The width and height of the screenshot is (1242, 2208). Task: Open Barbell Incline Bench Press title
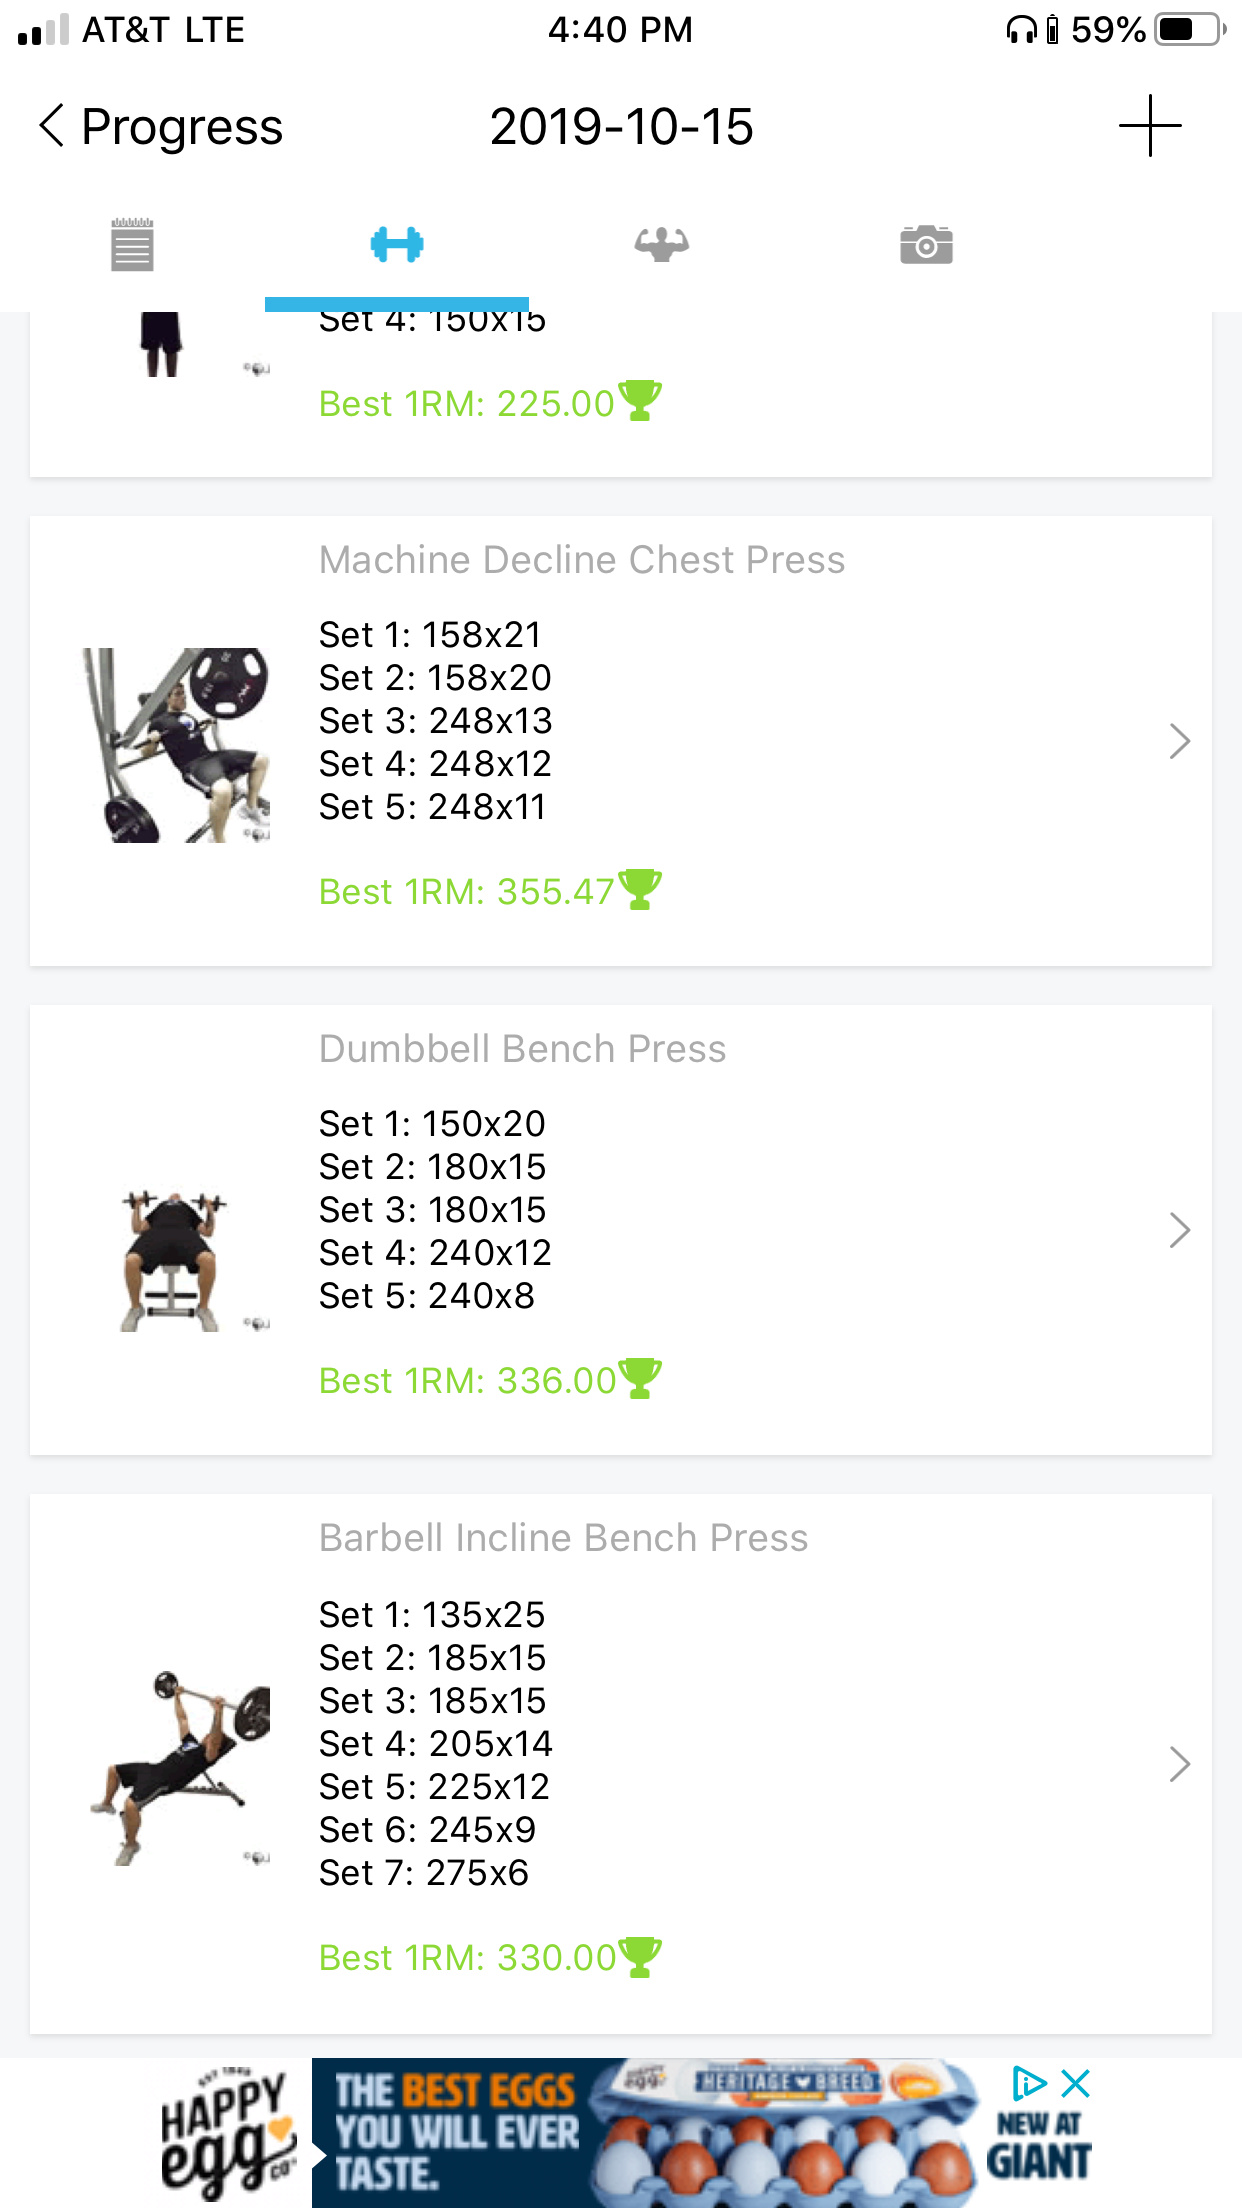563,1538
